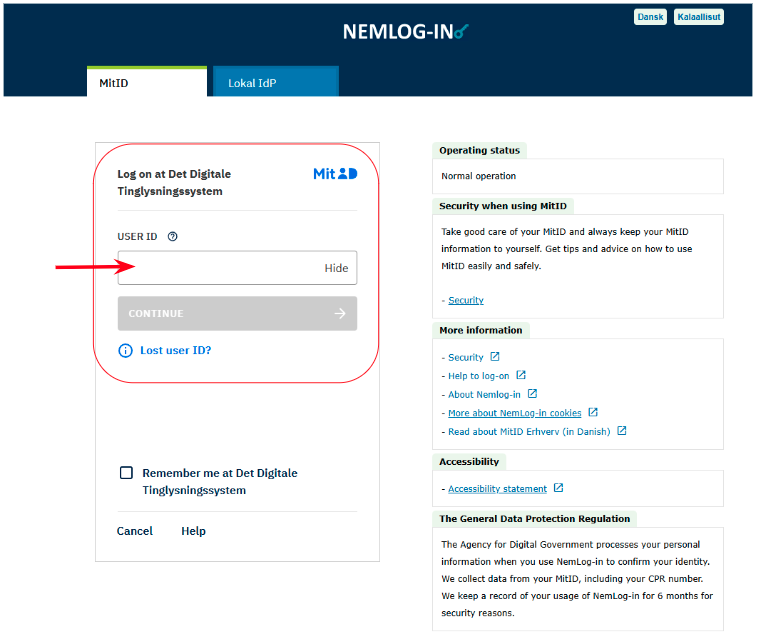Click the Accessibility section heading
The image size is (757, 638).
(469, 461)
